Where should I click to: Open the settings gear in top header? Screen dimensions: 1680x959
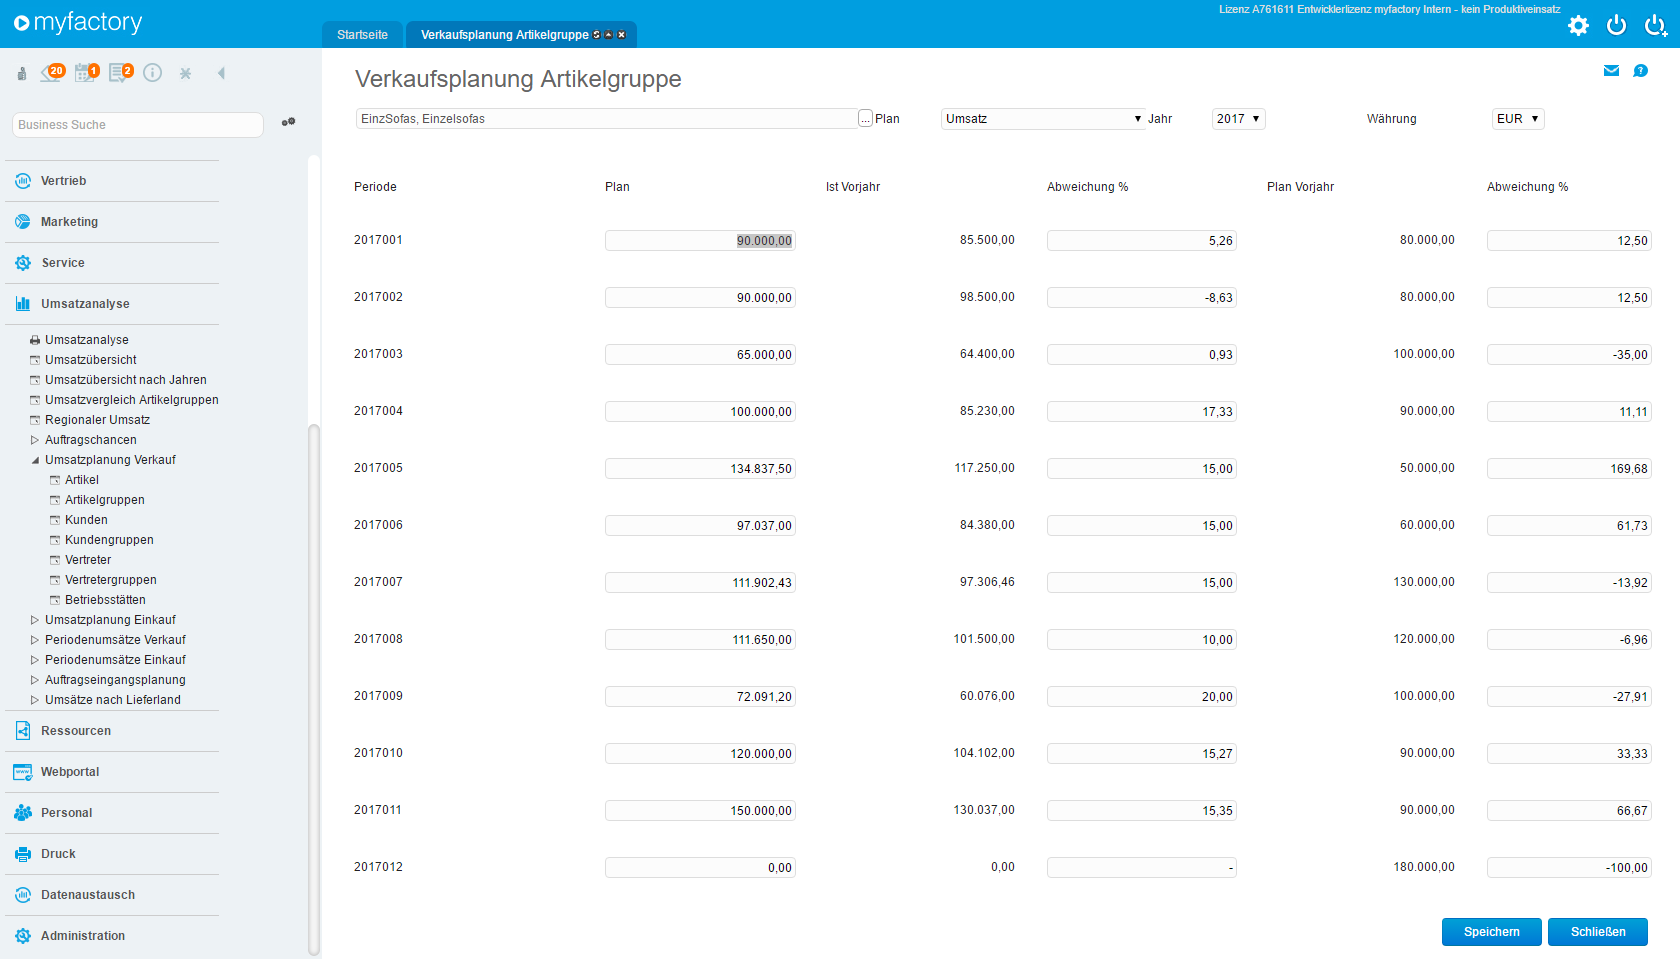[1578, 26]
